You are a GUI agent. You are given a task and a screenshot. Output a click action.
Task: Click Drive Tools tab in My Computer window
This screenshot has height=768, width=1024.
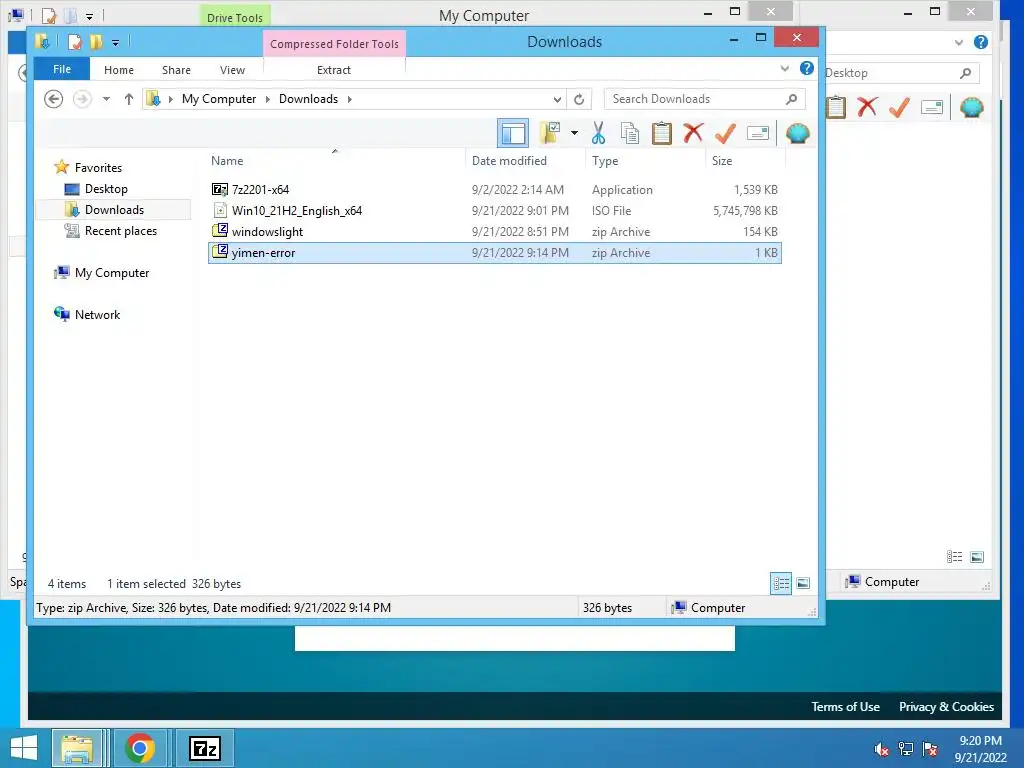point(234,18)
